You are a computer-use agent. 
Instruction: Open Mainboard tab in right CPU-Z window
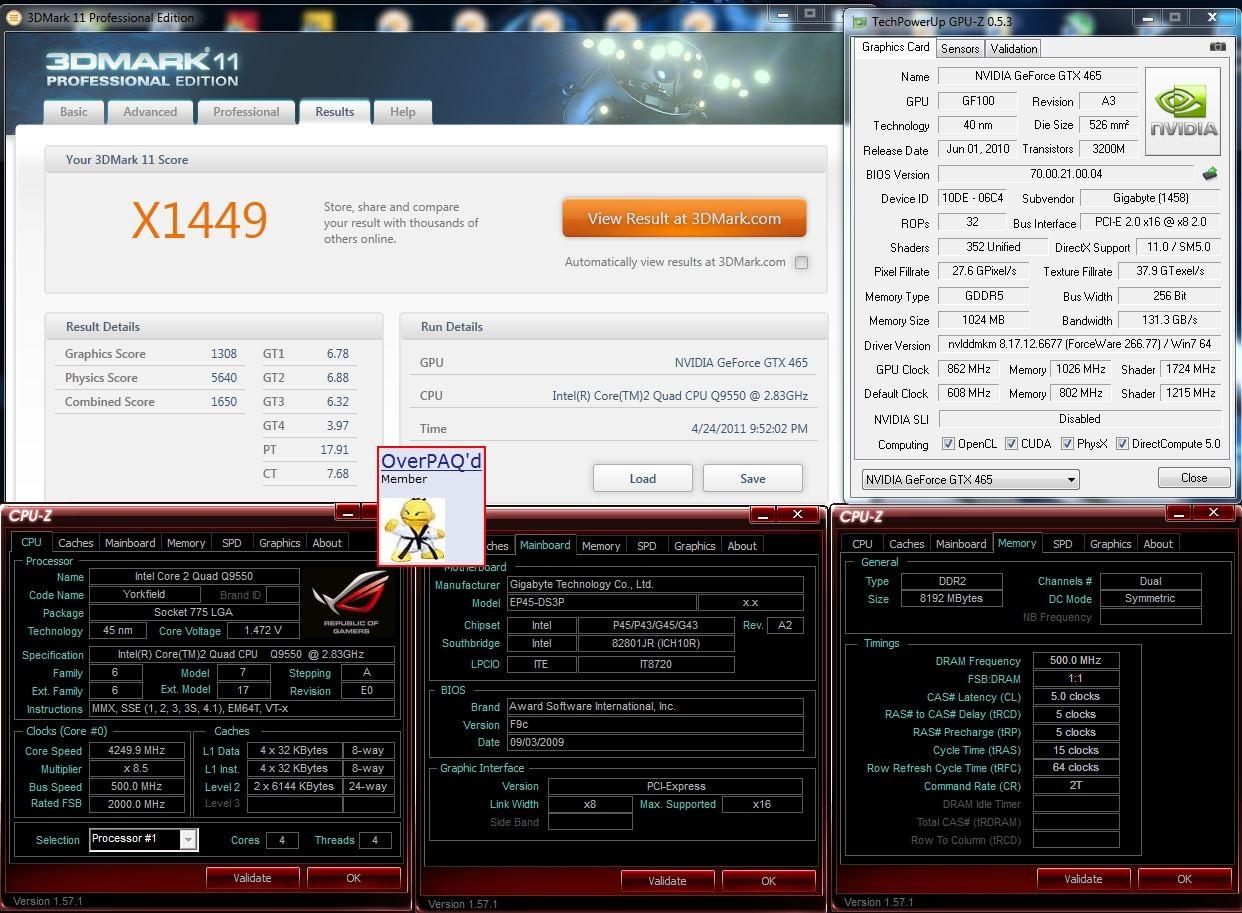961,544
